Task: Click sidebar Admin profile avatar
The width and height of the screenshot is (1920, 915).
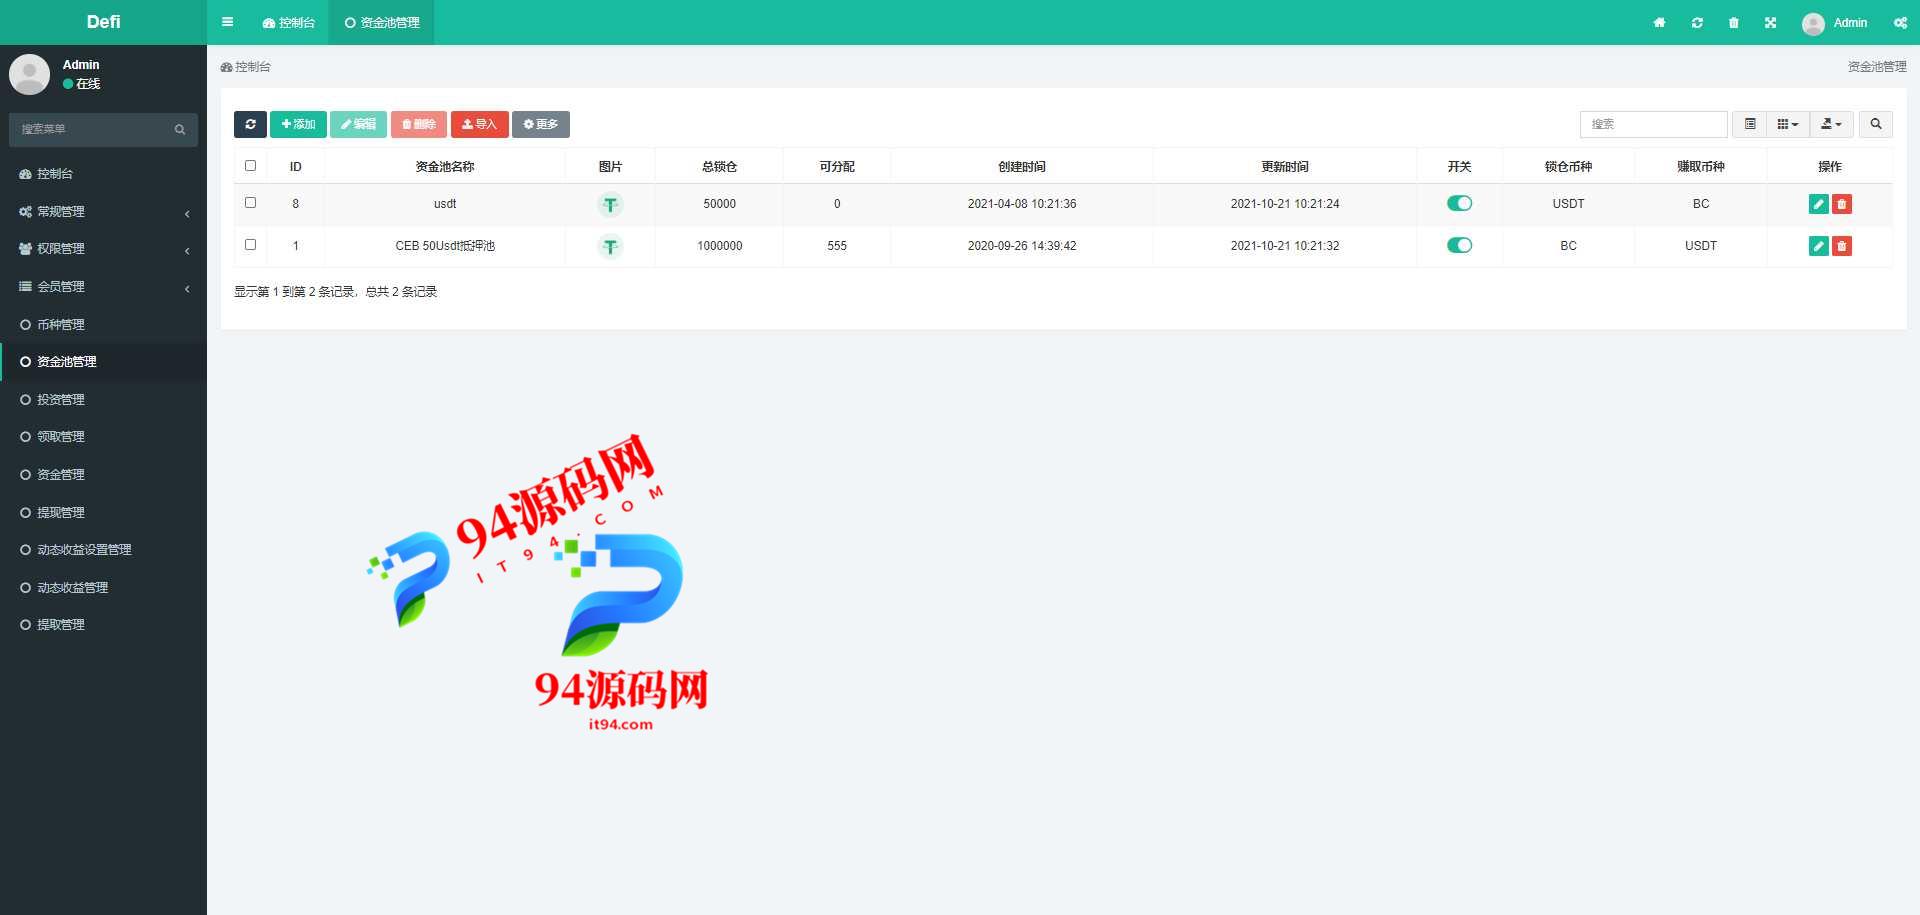Action: click(29, 74)
